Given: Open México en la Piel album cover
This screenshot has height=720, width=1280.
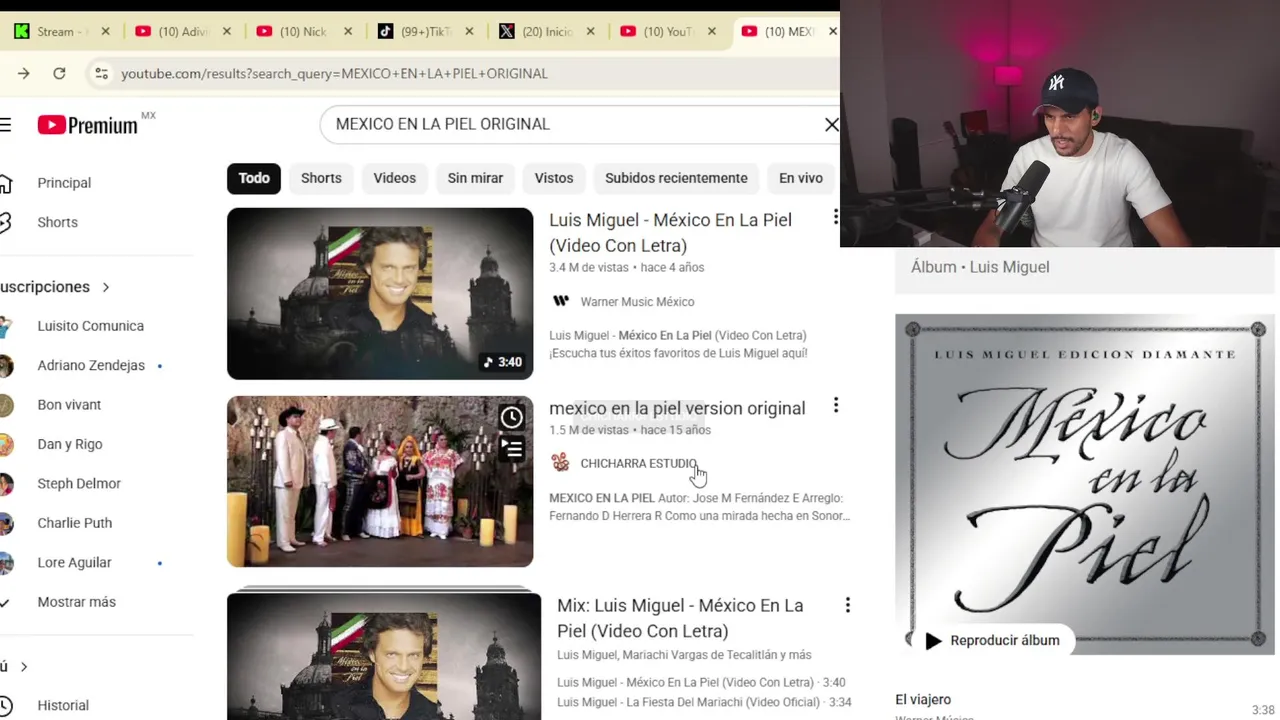Looking at the screenshot, I should click(1085, 484).
